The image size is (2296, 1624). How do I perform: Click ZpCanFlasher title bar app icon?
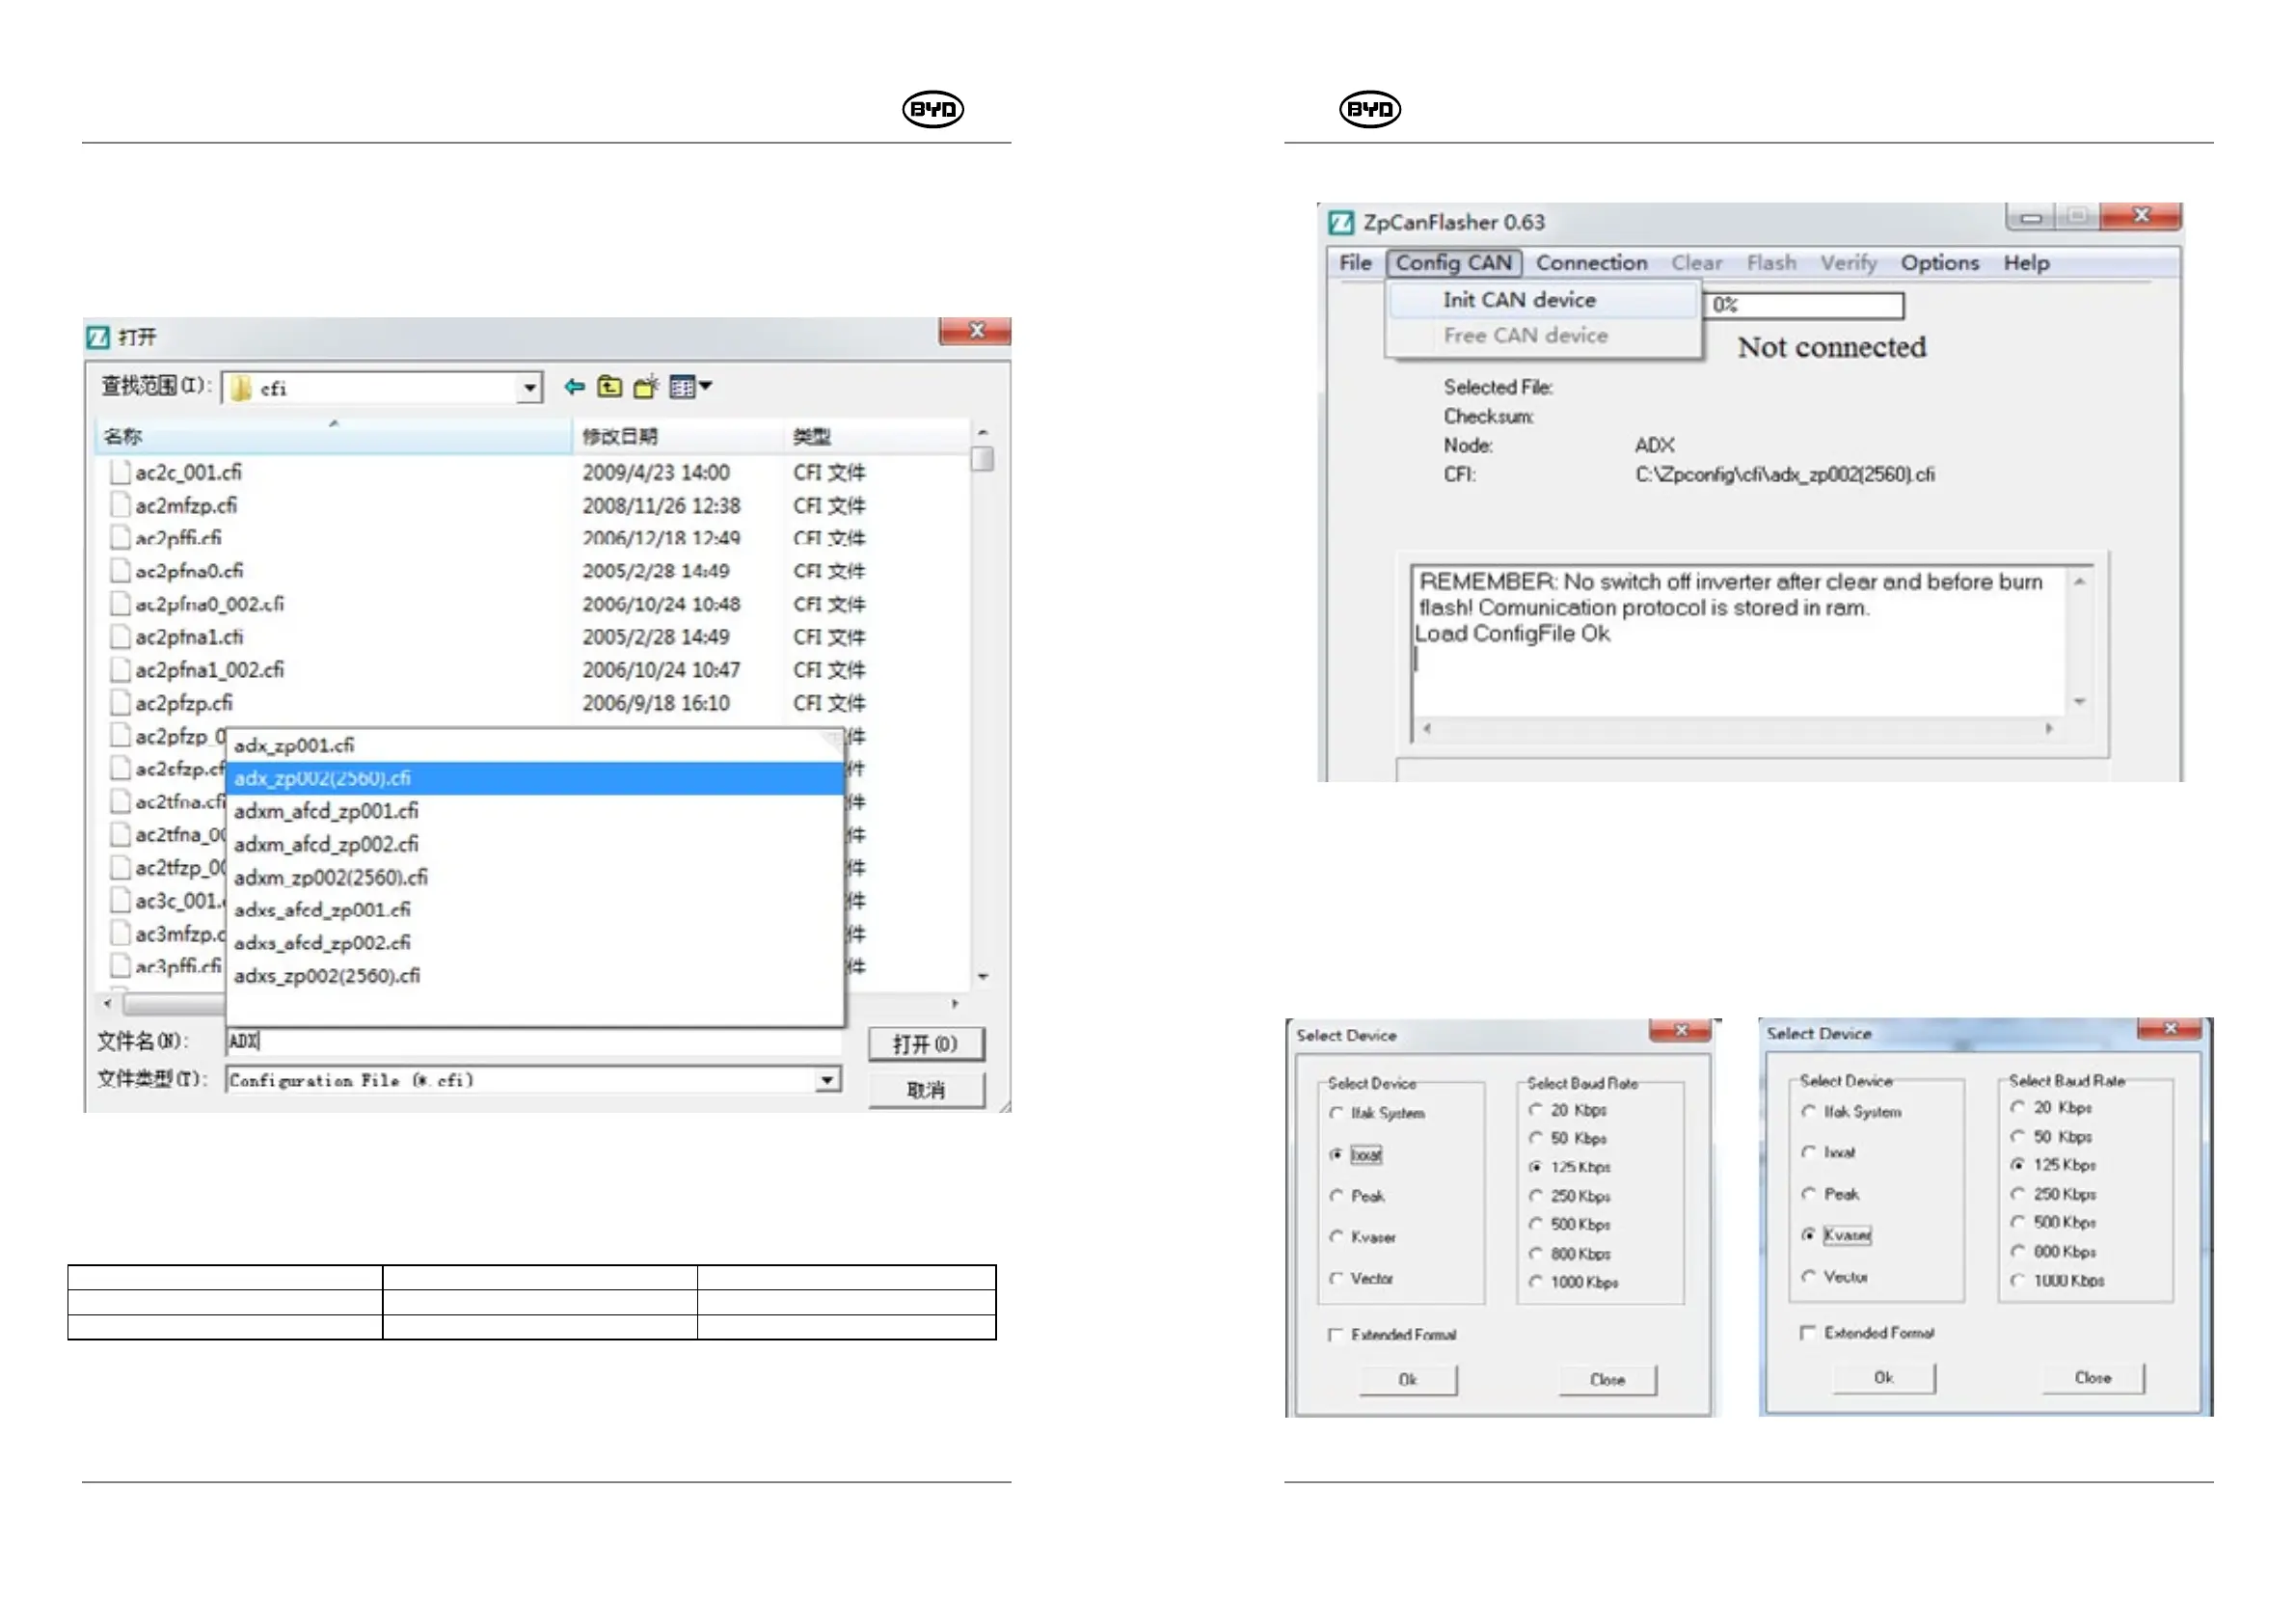[1341, 222]
